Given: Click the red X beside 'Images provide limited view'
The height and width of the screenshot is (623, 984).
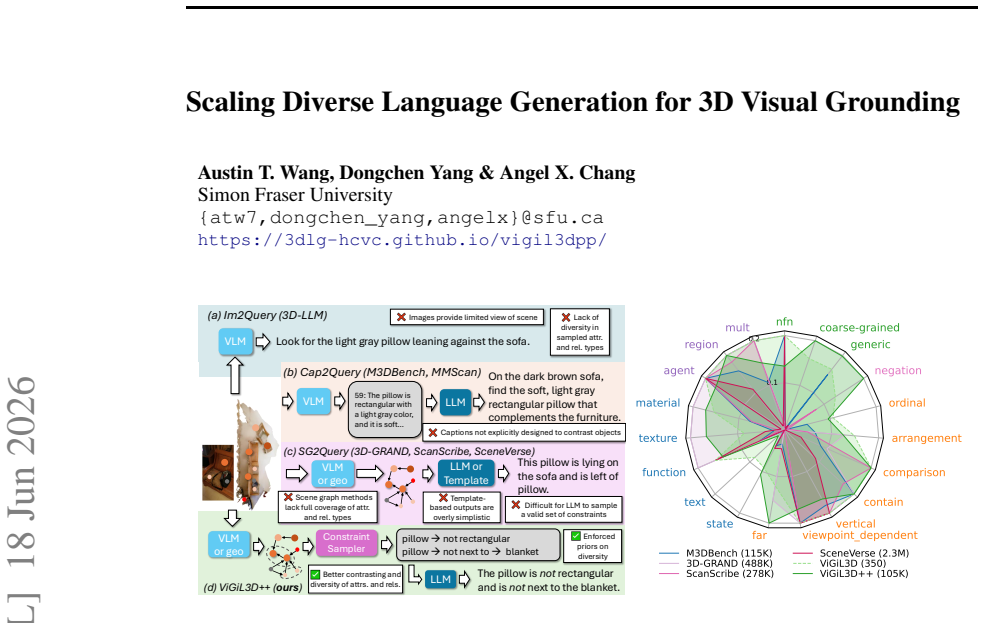Looking at the screenshot, I should point(401,317).
